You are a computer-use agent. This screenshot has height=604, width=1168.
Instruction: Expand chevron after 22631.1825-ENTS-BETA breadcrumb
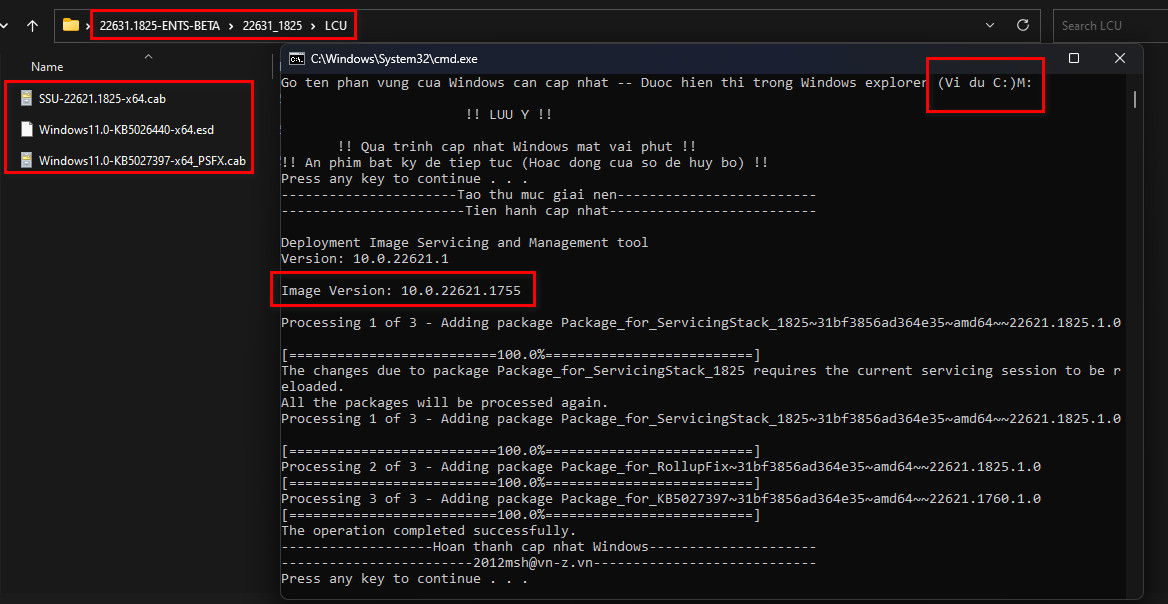pyautogui.click(x=231, y=26)
